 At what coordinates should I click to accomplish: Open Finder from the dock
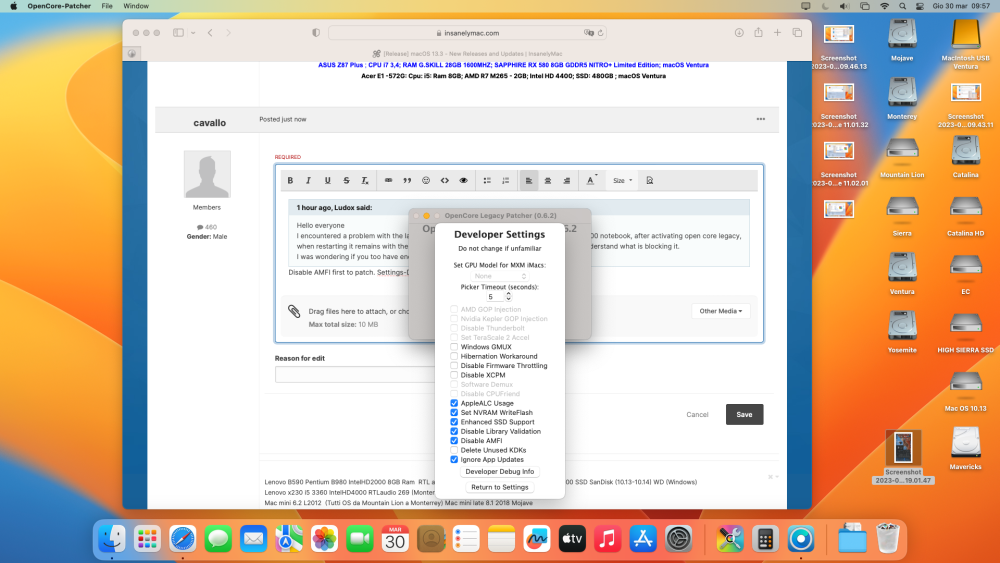tap(112, 539)
